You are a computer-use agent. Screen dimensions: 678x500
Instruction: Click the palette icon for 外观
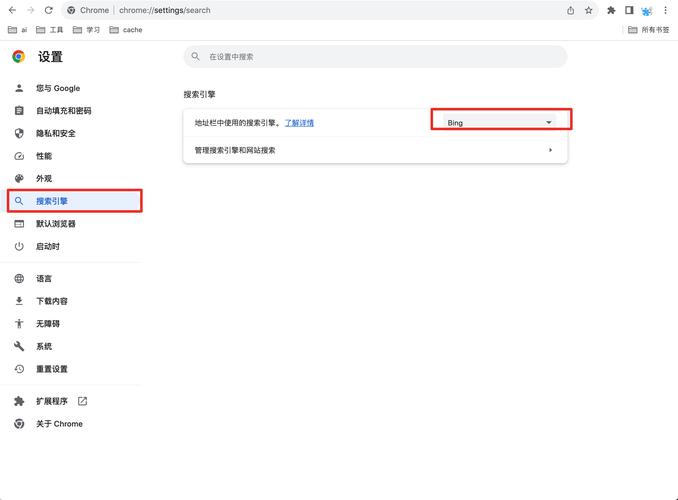tap(19, 179)
